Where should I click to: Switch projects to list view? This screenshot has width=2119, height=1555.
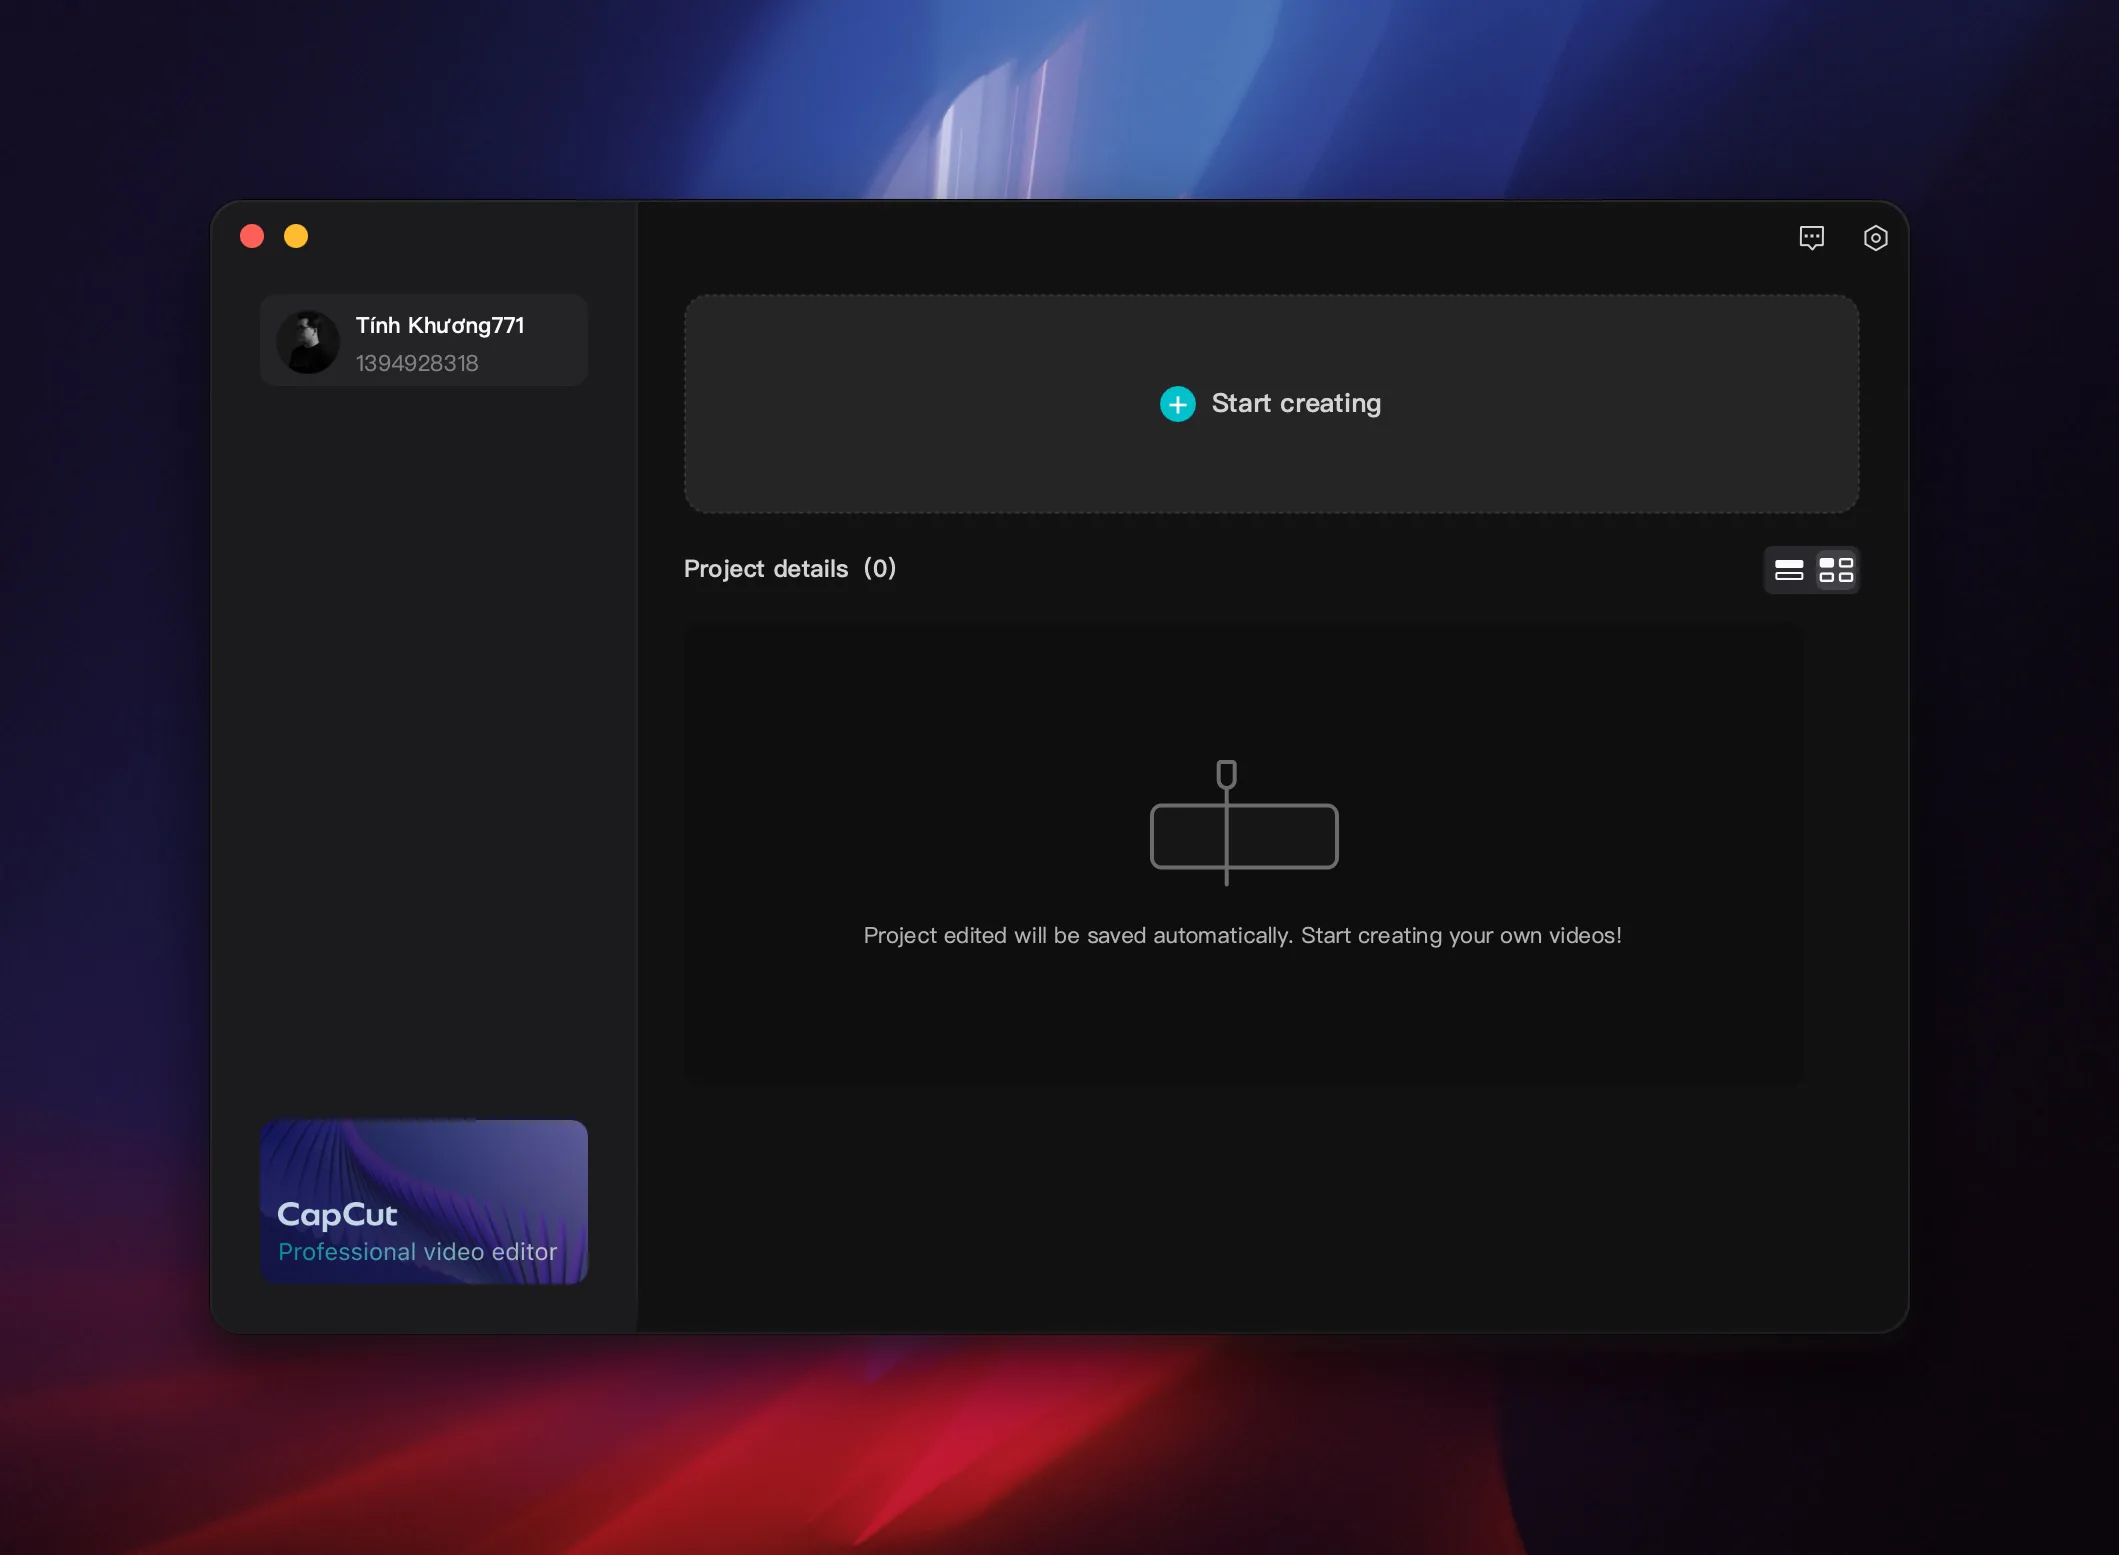tap(1788, 570)
